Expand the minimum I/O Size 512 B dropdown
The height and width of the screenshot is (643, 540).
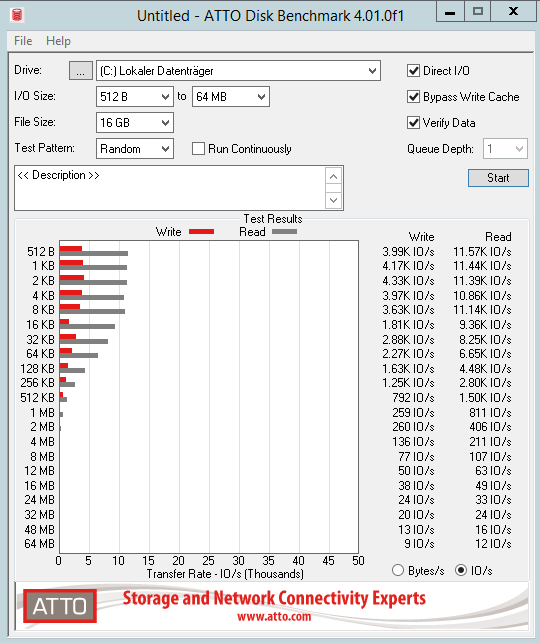[134, 96]
